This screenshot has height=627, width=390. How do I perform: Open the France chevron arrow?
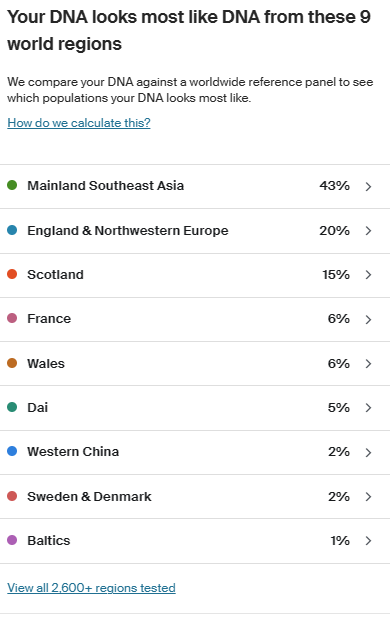tap(368, 319)
